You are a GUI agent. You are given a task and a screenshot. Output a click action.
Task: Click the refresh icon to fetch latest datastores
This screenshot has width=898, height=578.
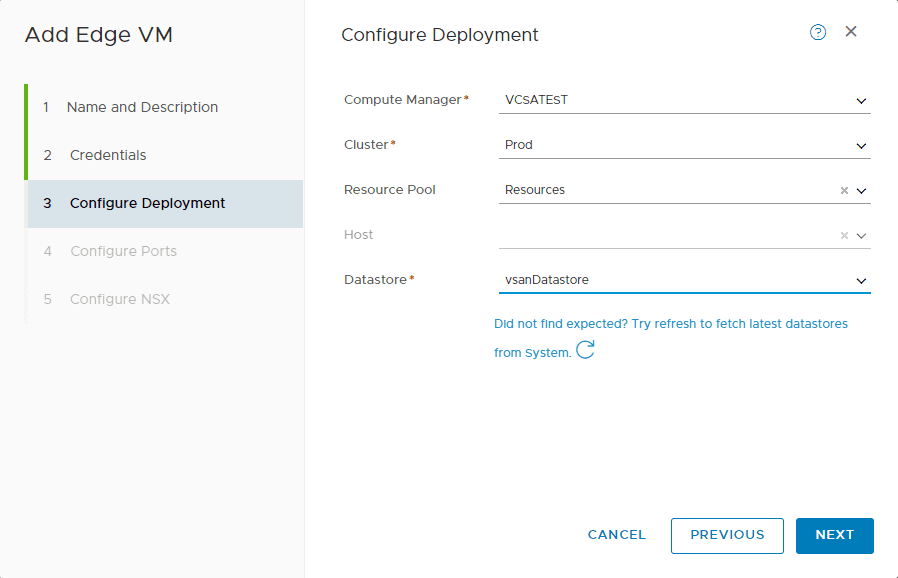585,350
